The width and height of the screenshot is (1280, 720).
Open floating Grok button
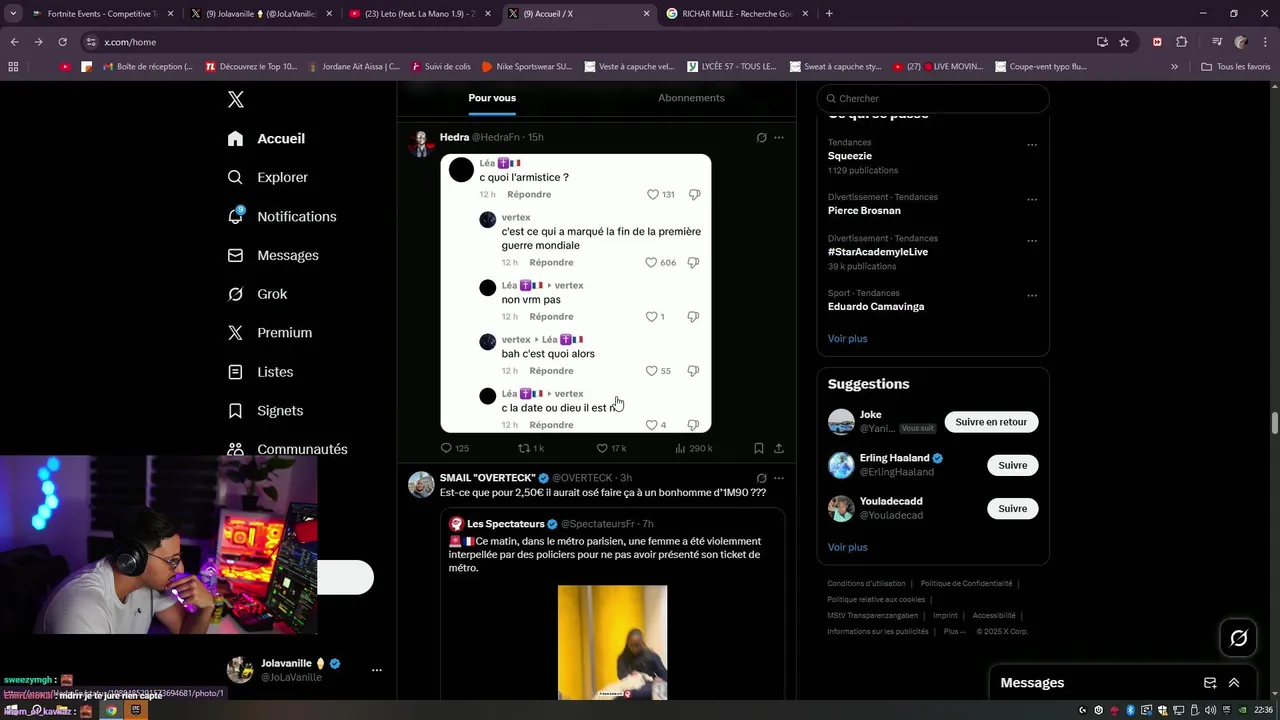[x=1238, y=638]
